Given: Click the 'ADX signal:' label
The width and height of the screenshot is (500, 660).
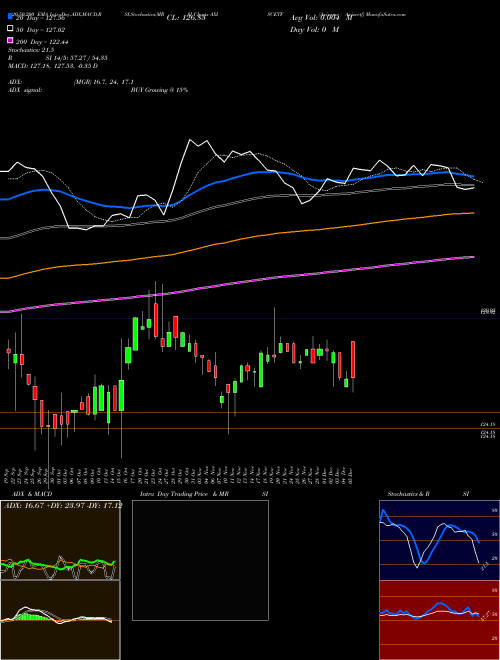Looking at the screenshot, I should [25, 90].
